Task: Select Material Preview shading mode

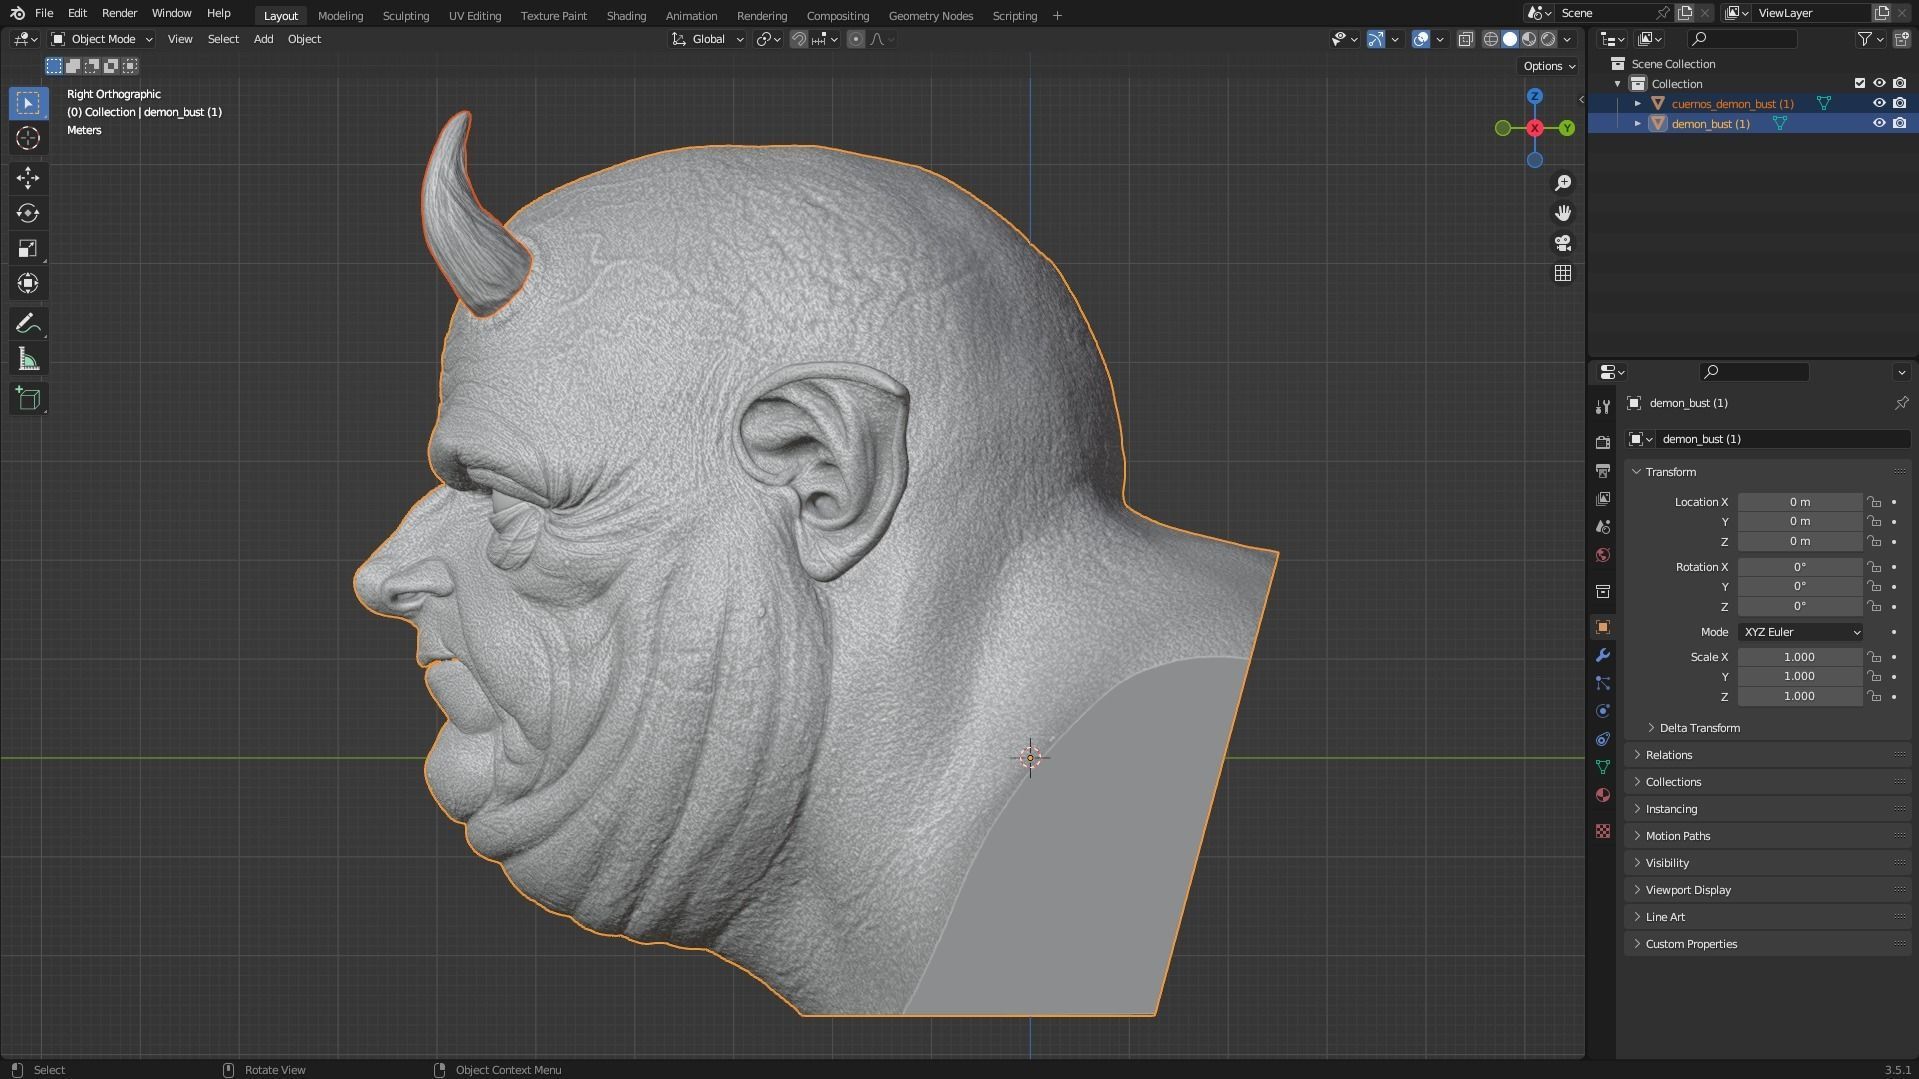Action: 1529,39
